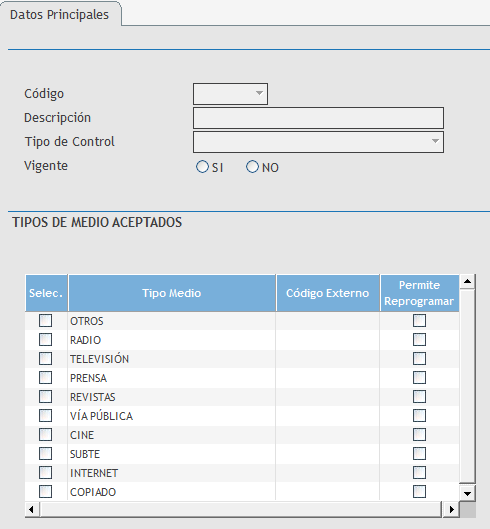This screenshot has height=529, width=490.
Task: Click the horizontal scrollbar track of the table
Action: [240, 509]
